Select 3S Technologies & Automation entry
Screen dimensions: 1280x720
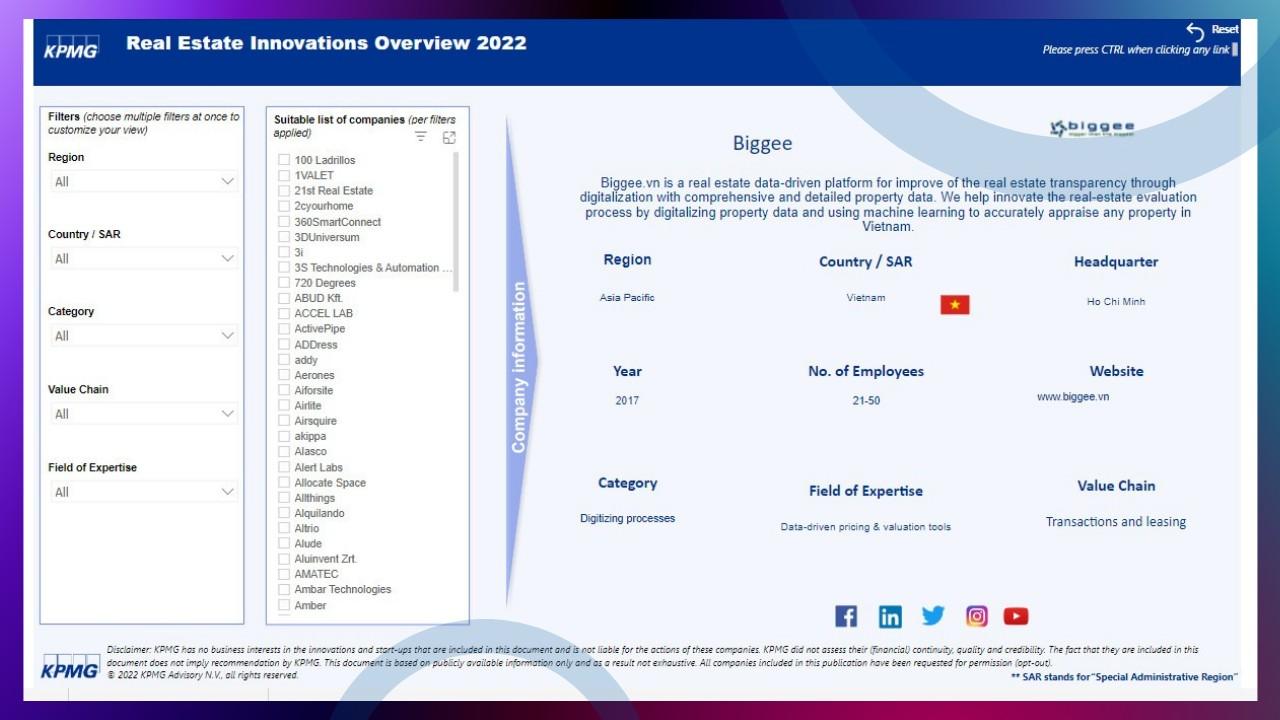[x=373, y=268]
